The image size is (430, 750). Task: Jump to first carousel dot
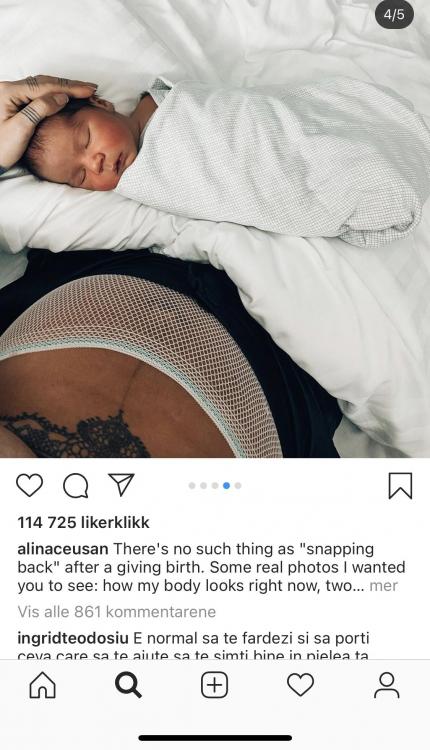pyautogui.click(x=192, y=485)
